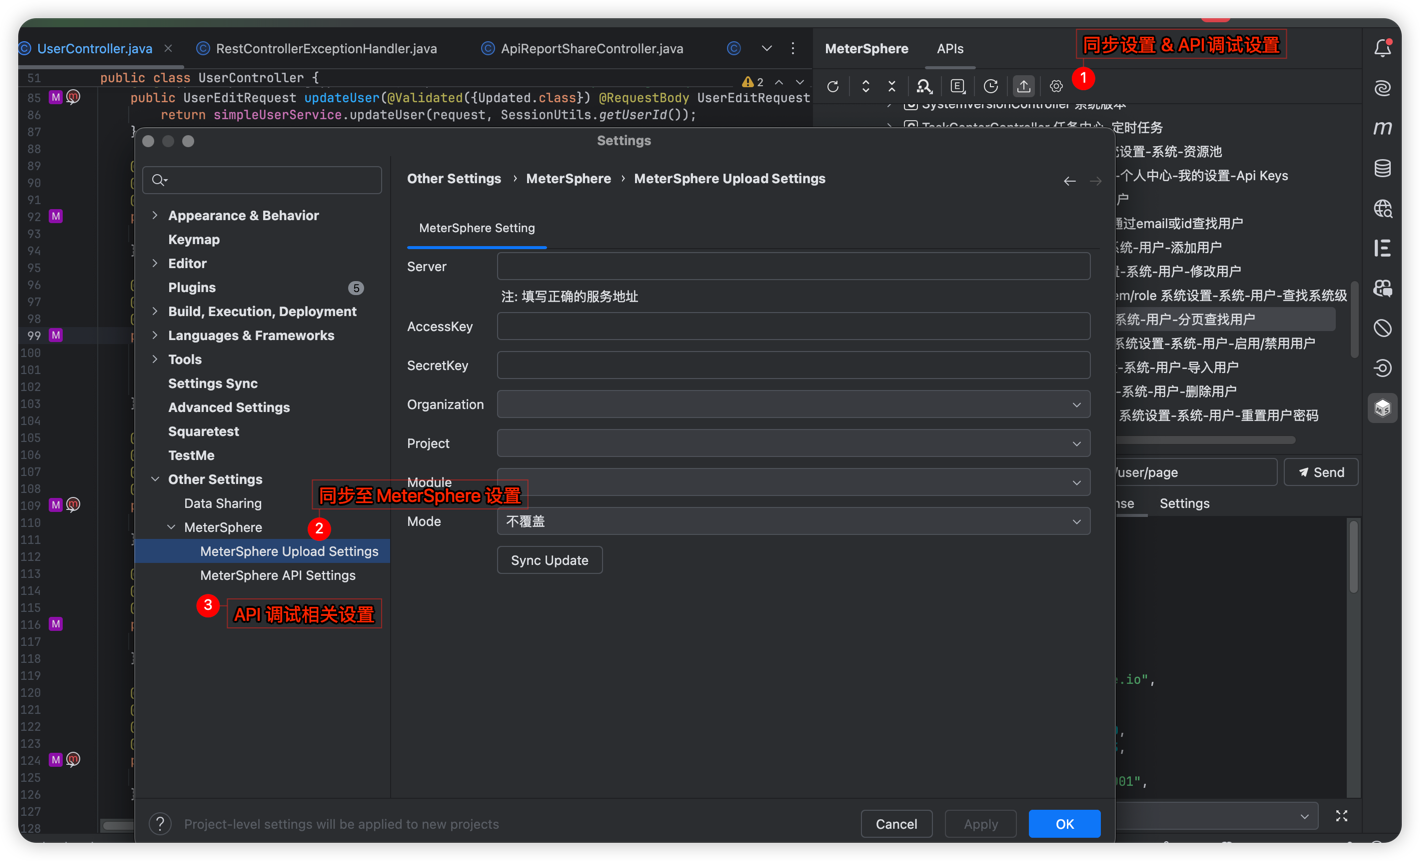Screen dimensions: 1420x861
Task: Click the refresh icon in MeterSphere toolbar
Action: [x=833, y=87]
